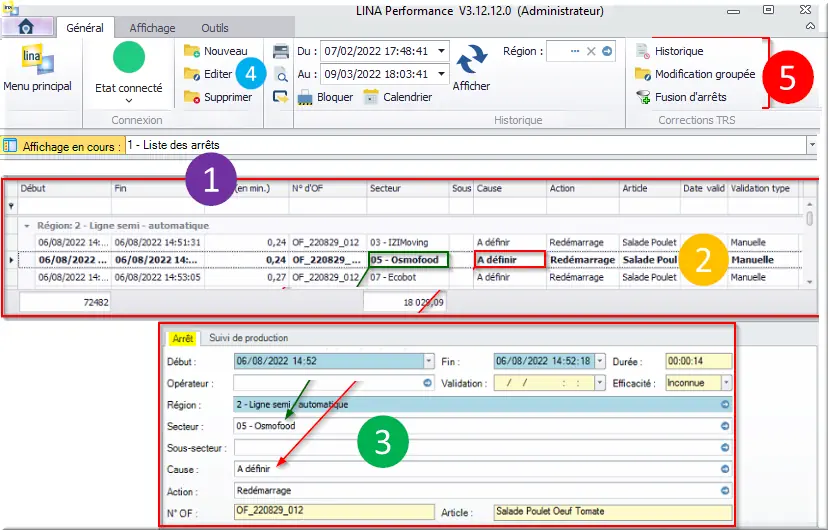Expand the Etat connecté chevron
This screenshot has width=828, height=530.
coord(129,101)
